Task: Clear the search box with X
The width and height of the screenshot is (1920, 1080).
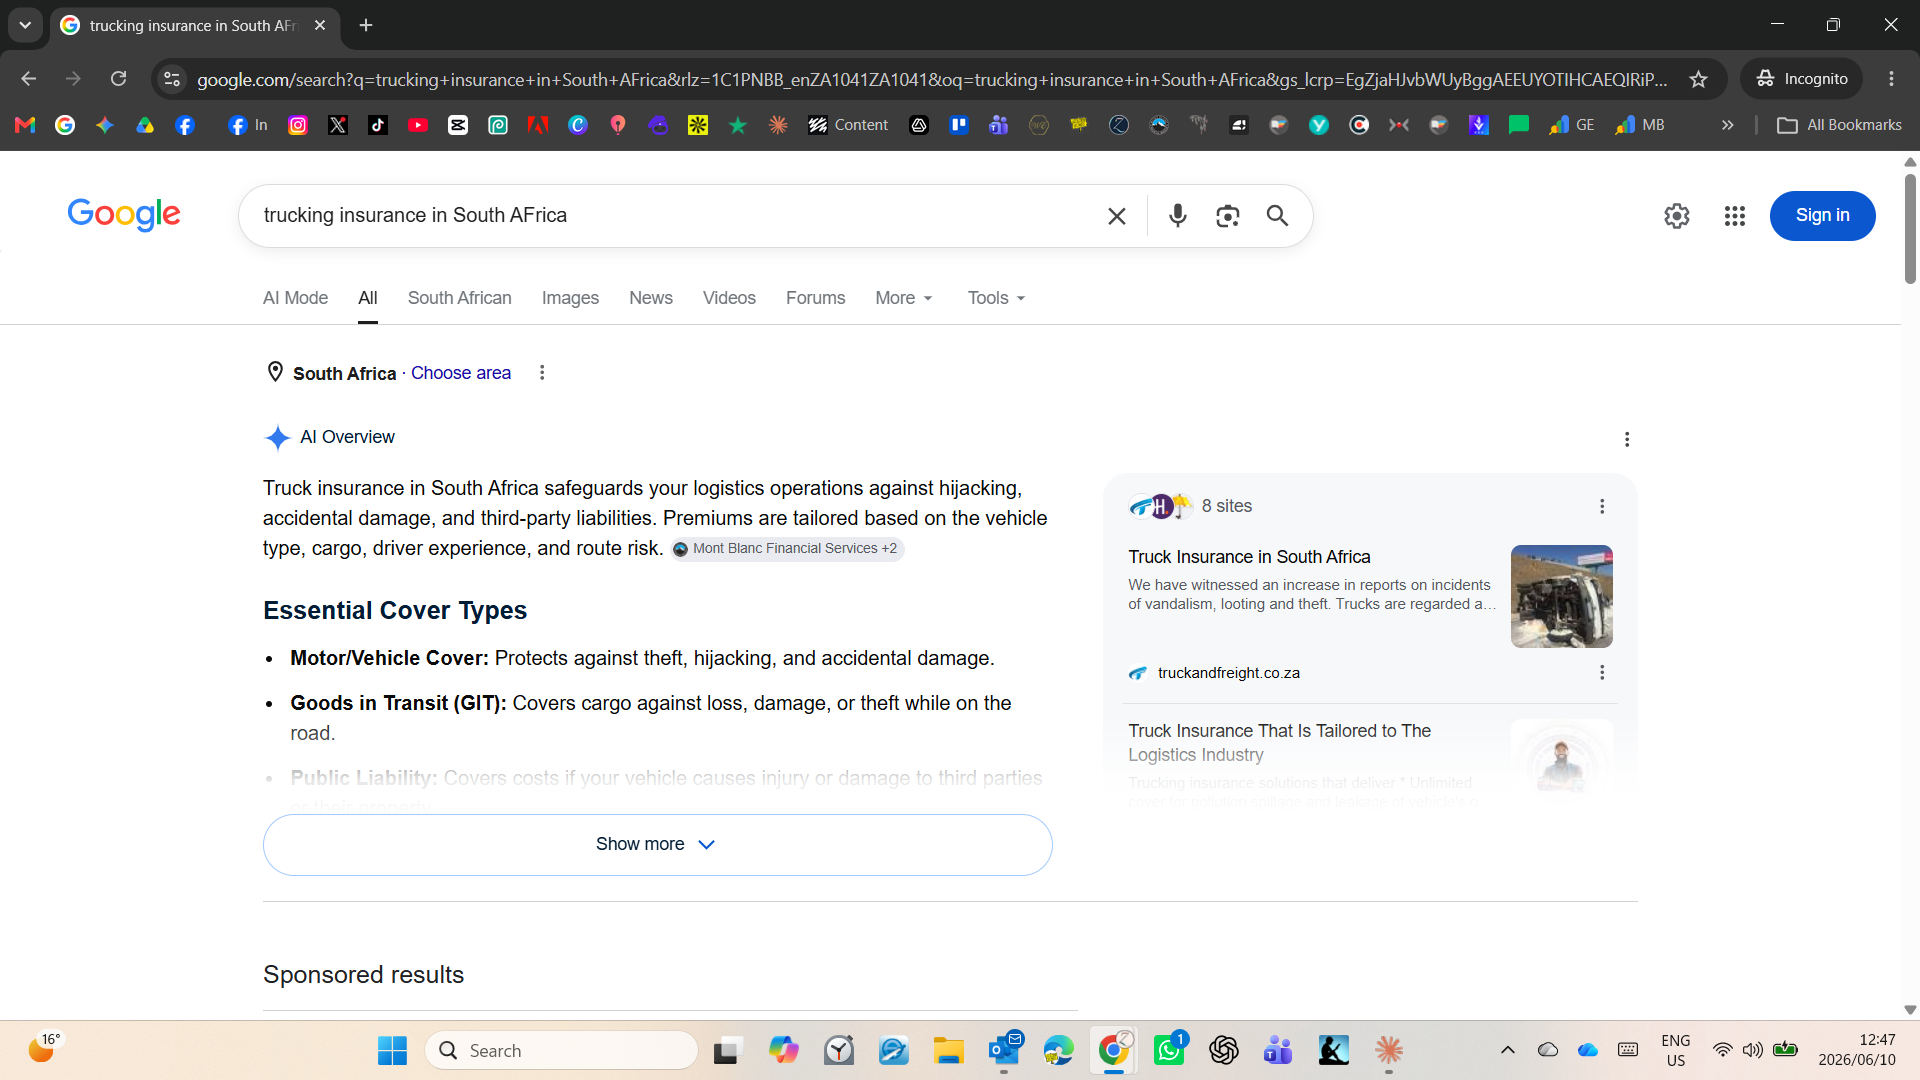Action: [x=1117, y=216]
